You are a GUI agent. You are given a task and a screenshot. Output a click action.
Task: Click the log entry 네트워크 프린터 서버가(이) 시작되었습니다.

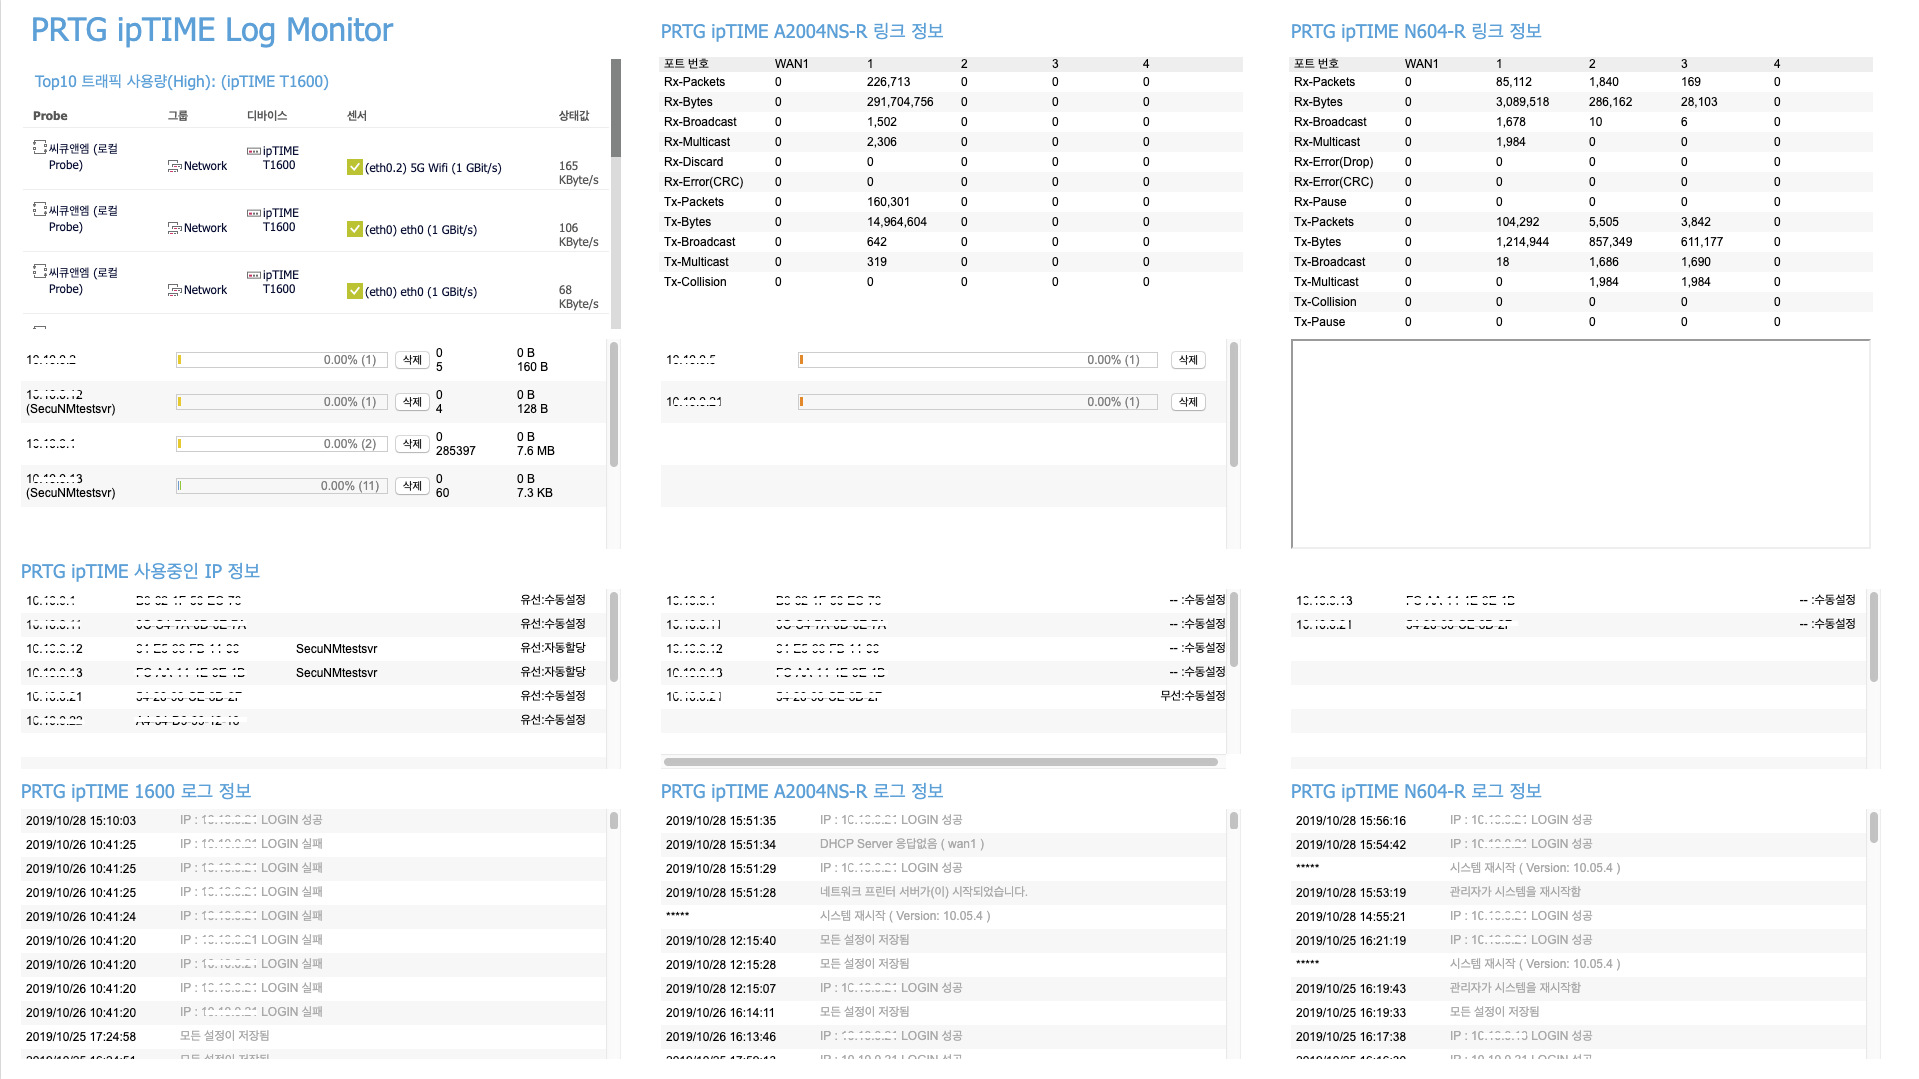pos(924,892)
